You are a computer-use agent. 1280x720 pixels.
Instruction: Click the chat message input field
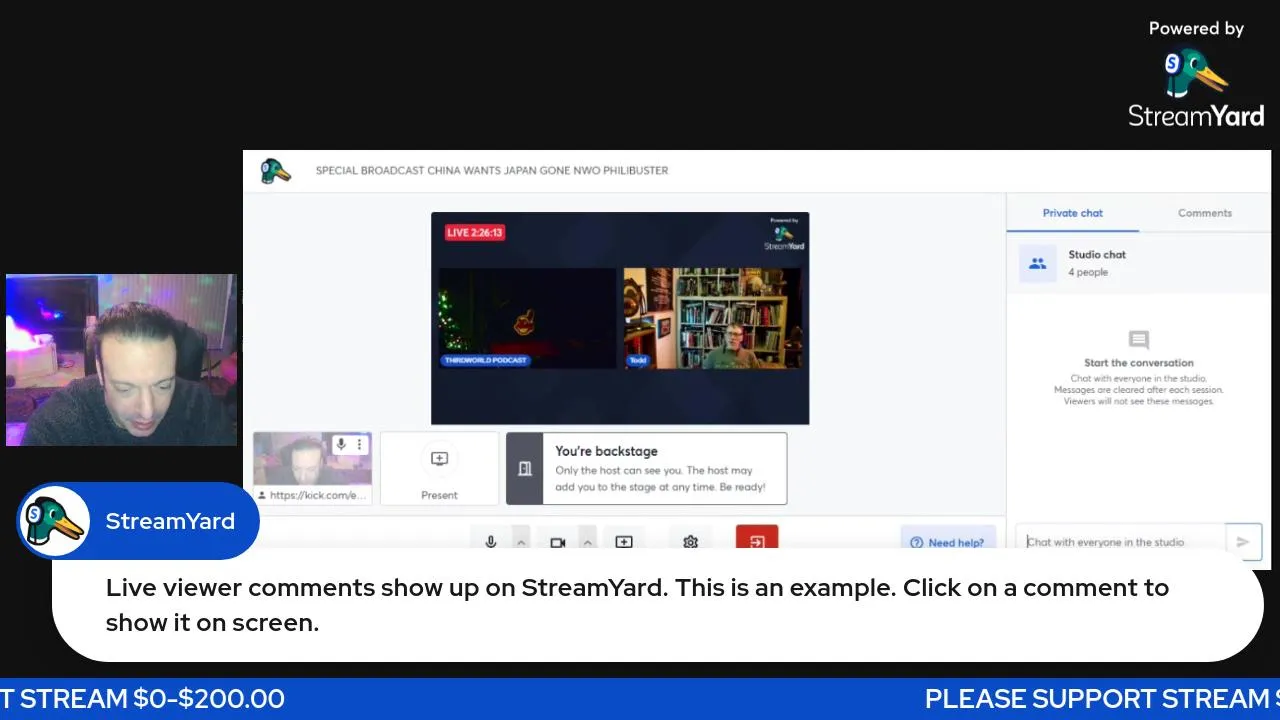click(x=1121, y=542)
